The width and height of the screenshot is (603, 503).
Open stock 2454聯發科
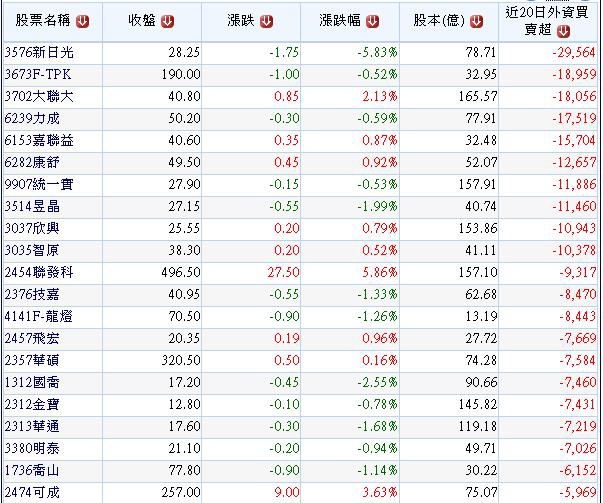[39, 272]
